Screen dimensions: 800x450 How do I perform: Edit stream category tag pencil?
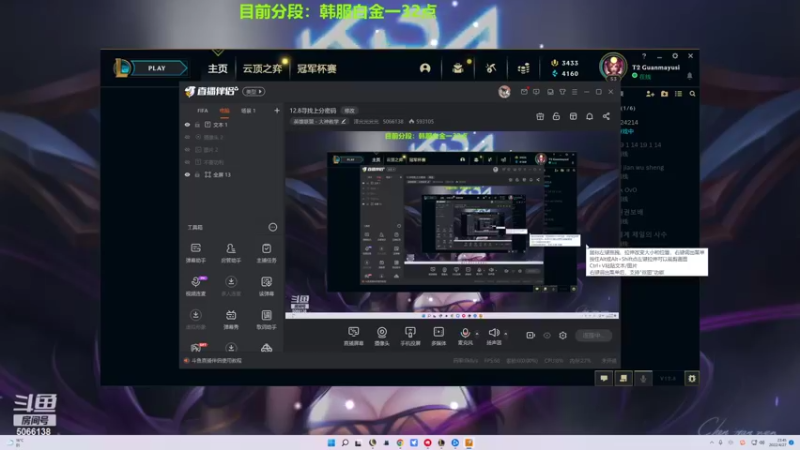344,121
